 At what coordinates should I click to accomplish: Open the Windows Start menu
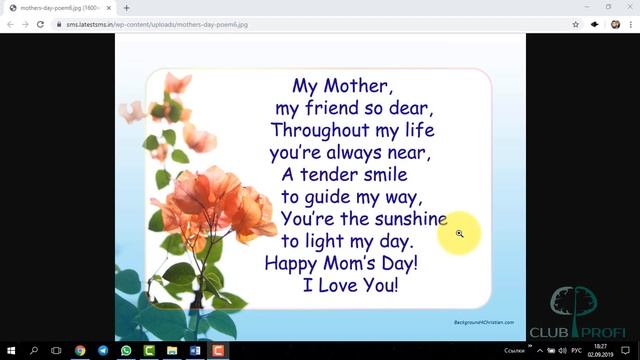[11, 351]
